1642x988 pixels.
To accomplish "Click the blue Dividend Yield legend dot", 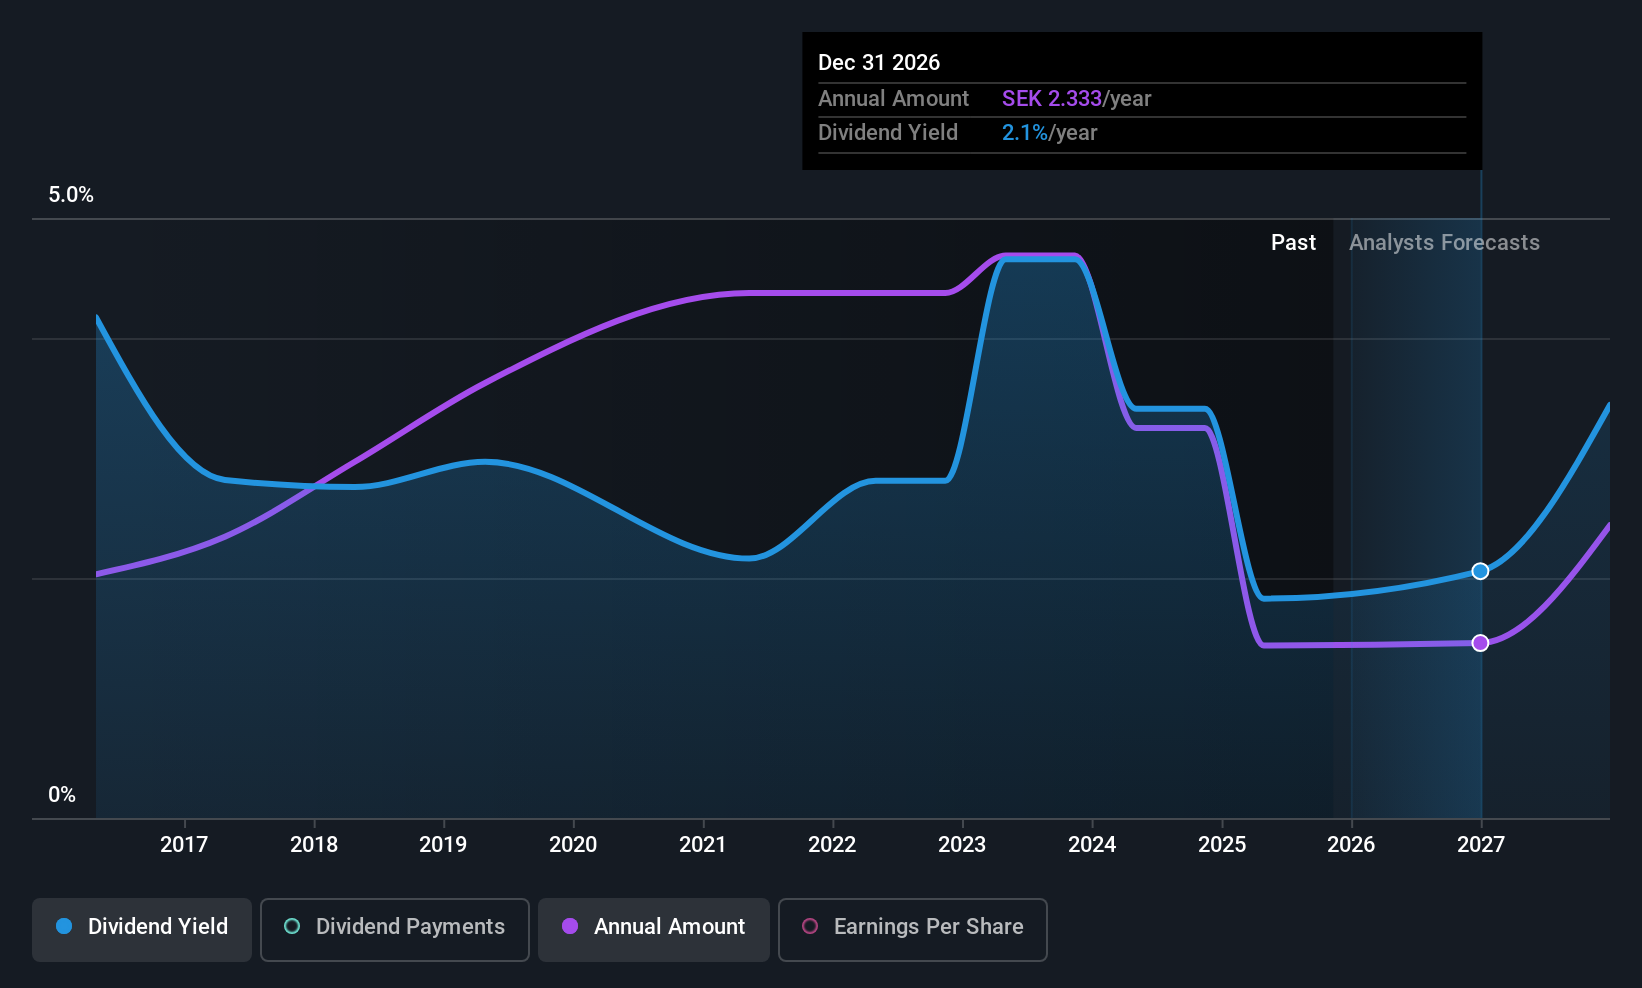I will [x=64, y=927].
